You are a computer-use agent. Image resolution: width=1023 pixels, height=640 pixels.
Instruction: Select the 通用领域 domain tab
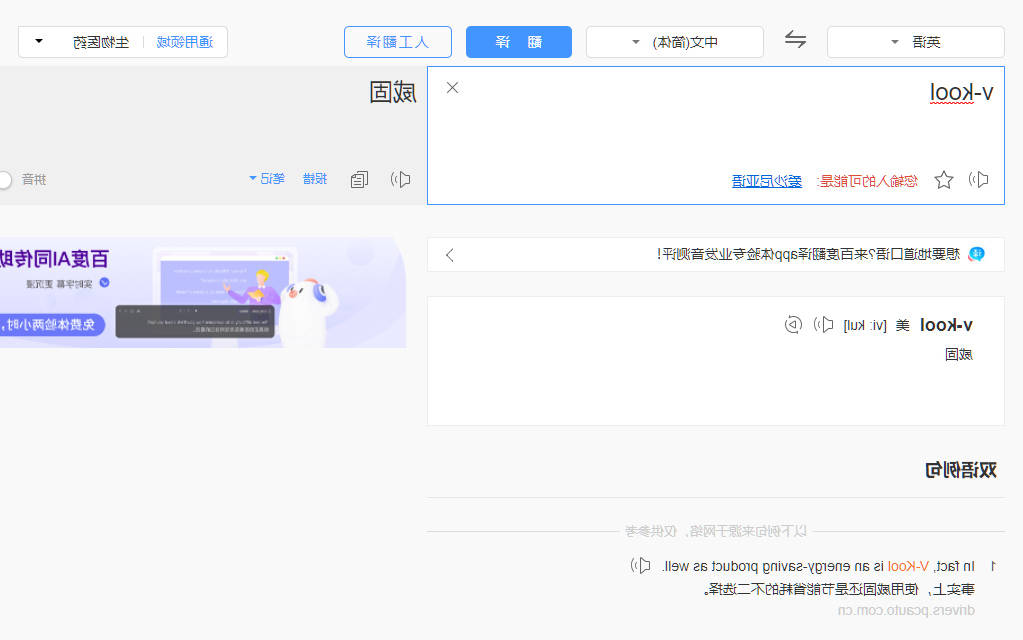185,42
